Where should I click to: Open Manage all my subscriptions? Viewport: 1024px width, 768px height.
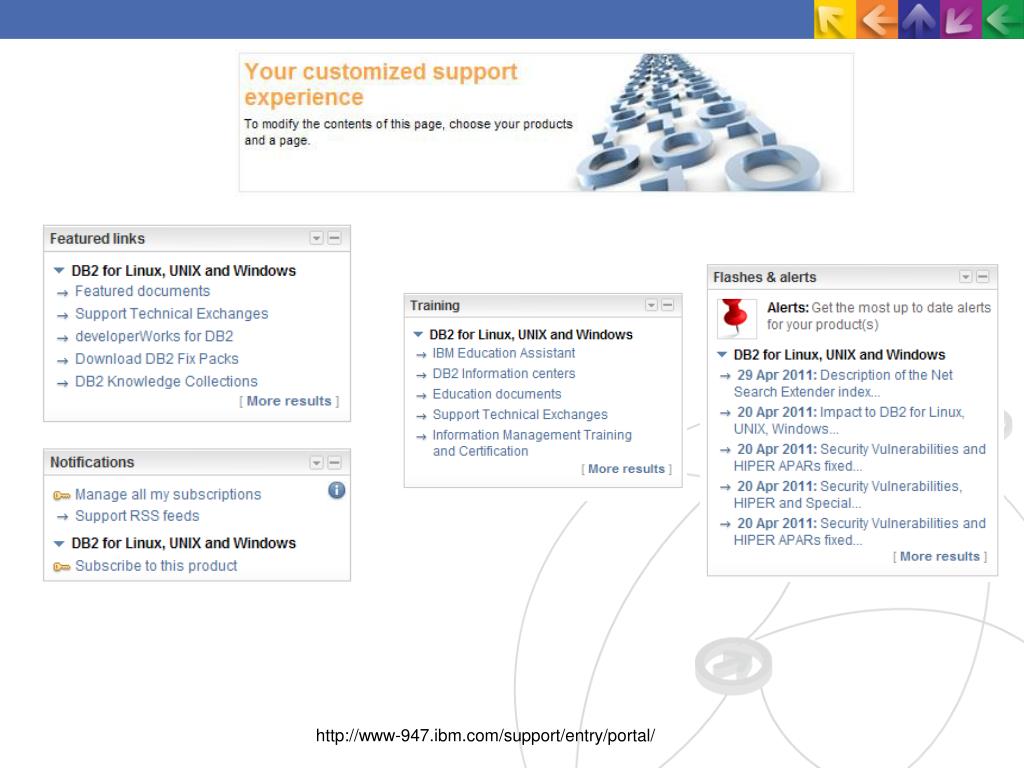[x=168, y=494]
